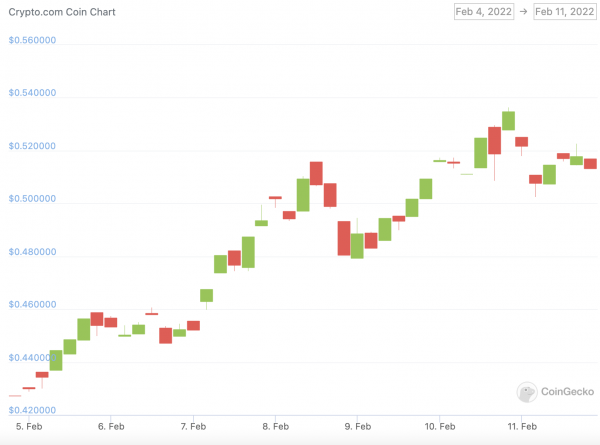Screen dimensions: 600x445
Task: Click the 9. Feb date axis label
Action: [x=357, y=424]
